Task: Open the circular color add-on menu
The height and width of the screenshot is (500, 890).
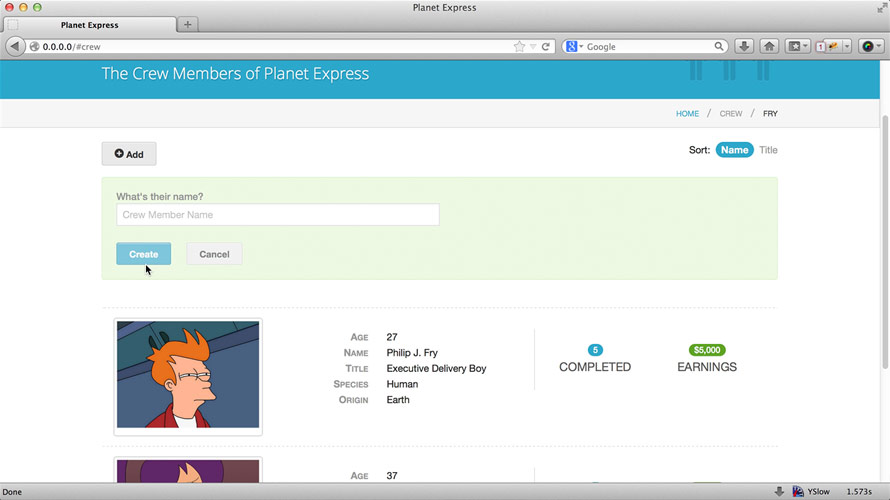Action: pos(871,47)
